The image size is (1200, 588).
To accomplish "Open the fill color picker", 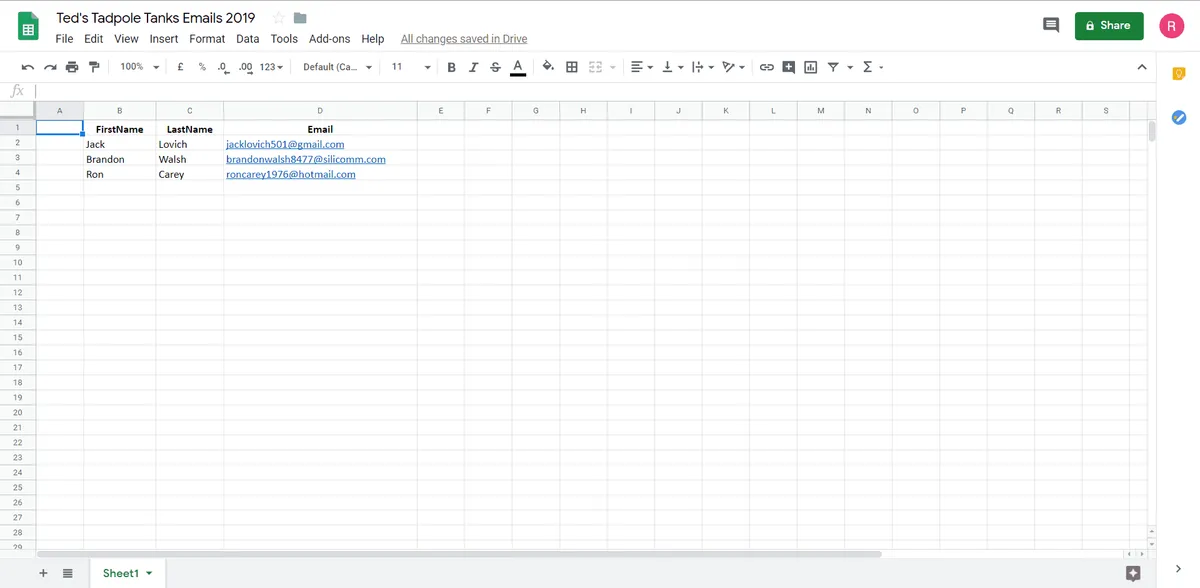I will pyautogui.click(x=547, y=67).
